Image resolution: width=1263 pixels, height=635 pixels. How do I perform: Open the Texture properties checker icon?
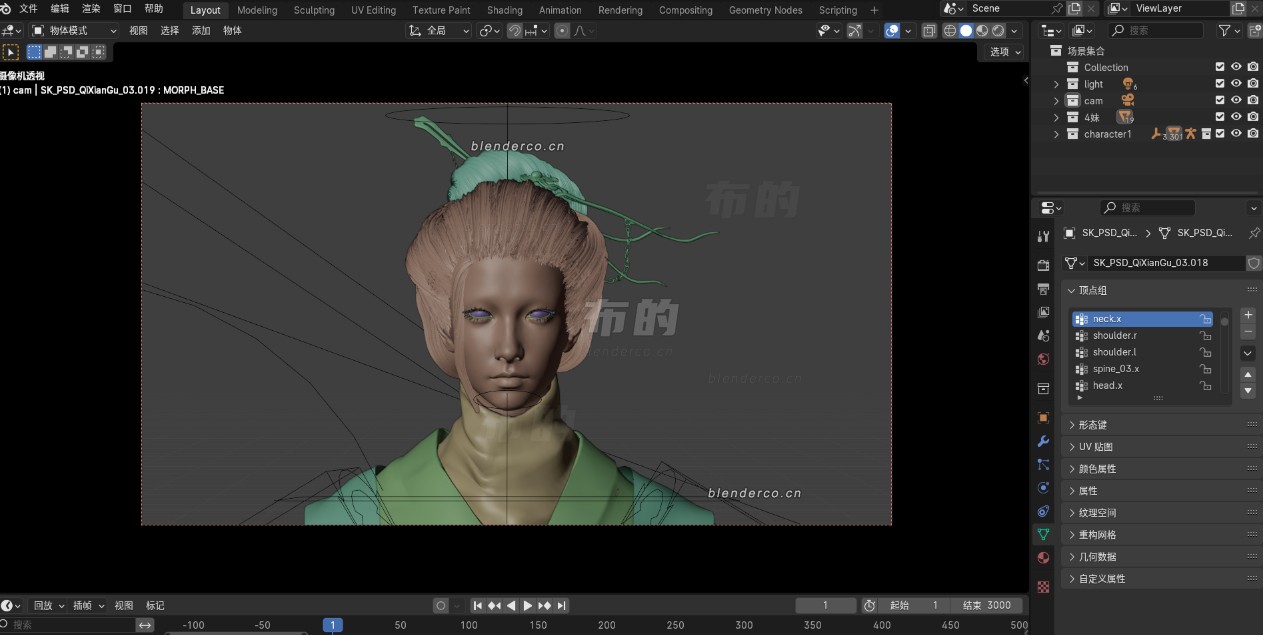click(1043, 587)
